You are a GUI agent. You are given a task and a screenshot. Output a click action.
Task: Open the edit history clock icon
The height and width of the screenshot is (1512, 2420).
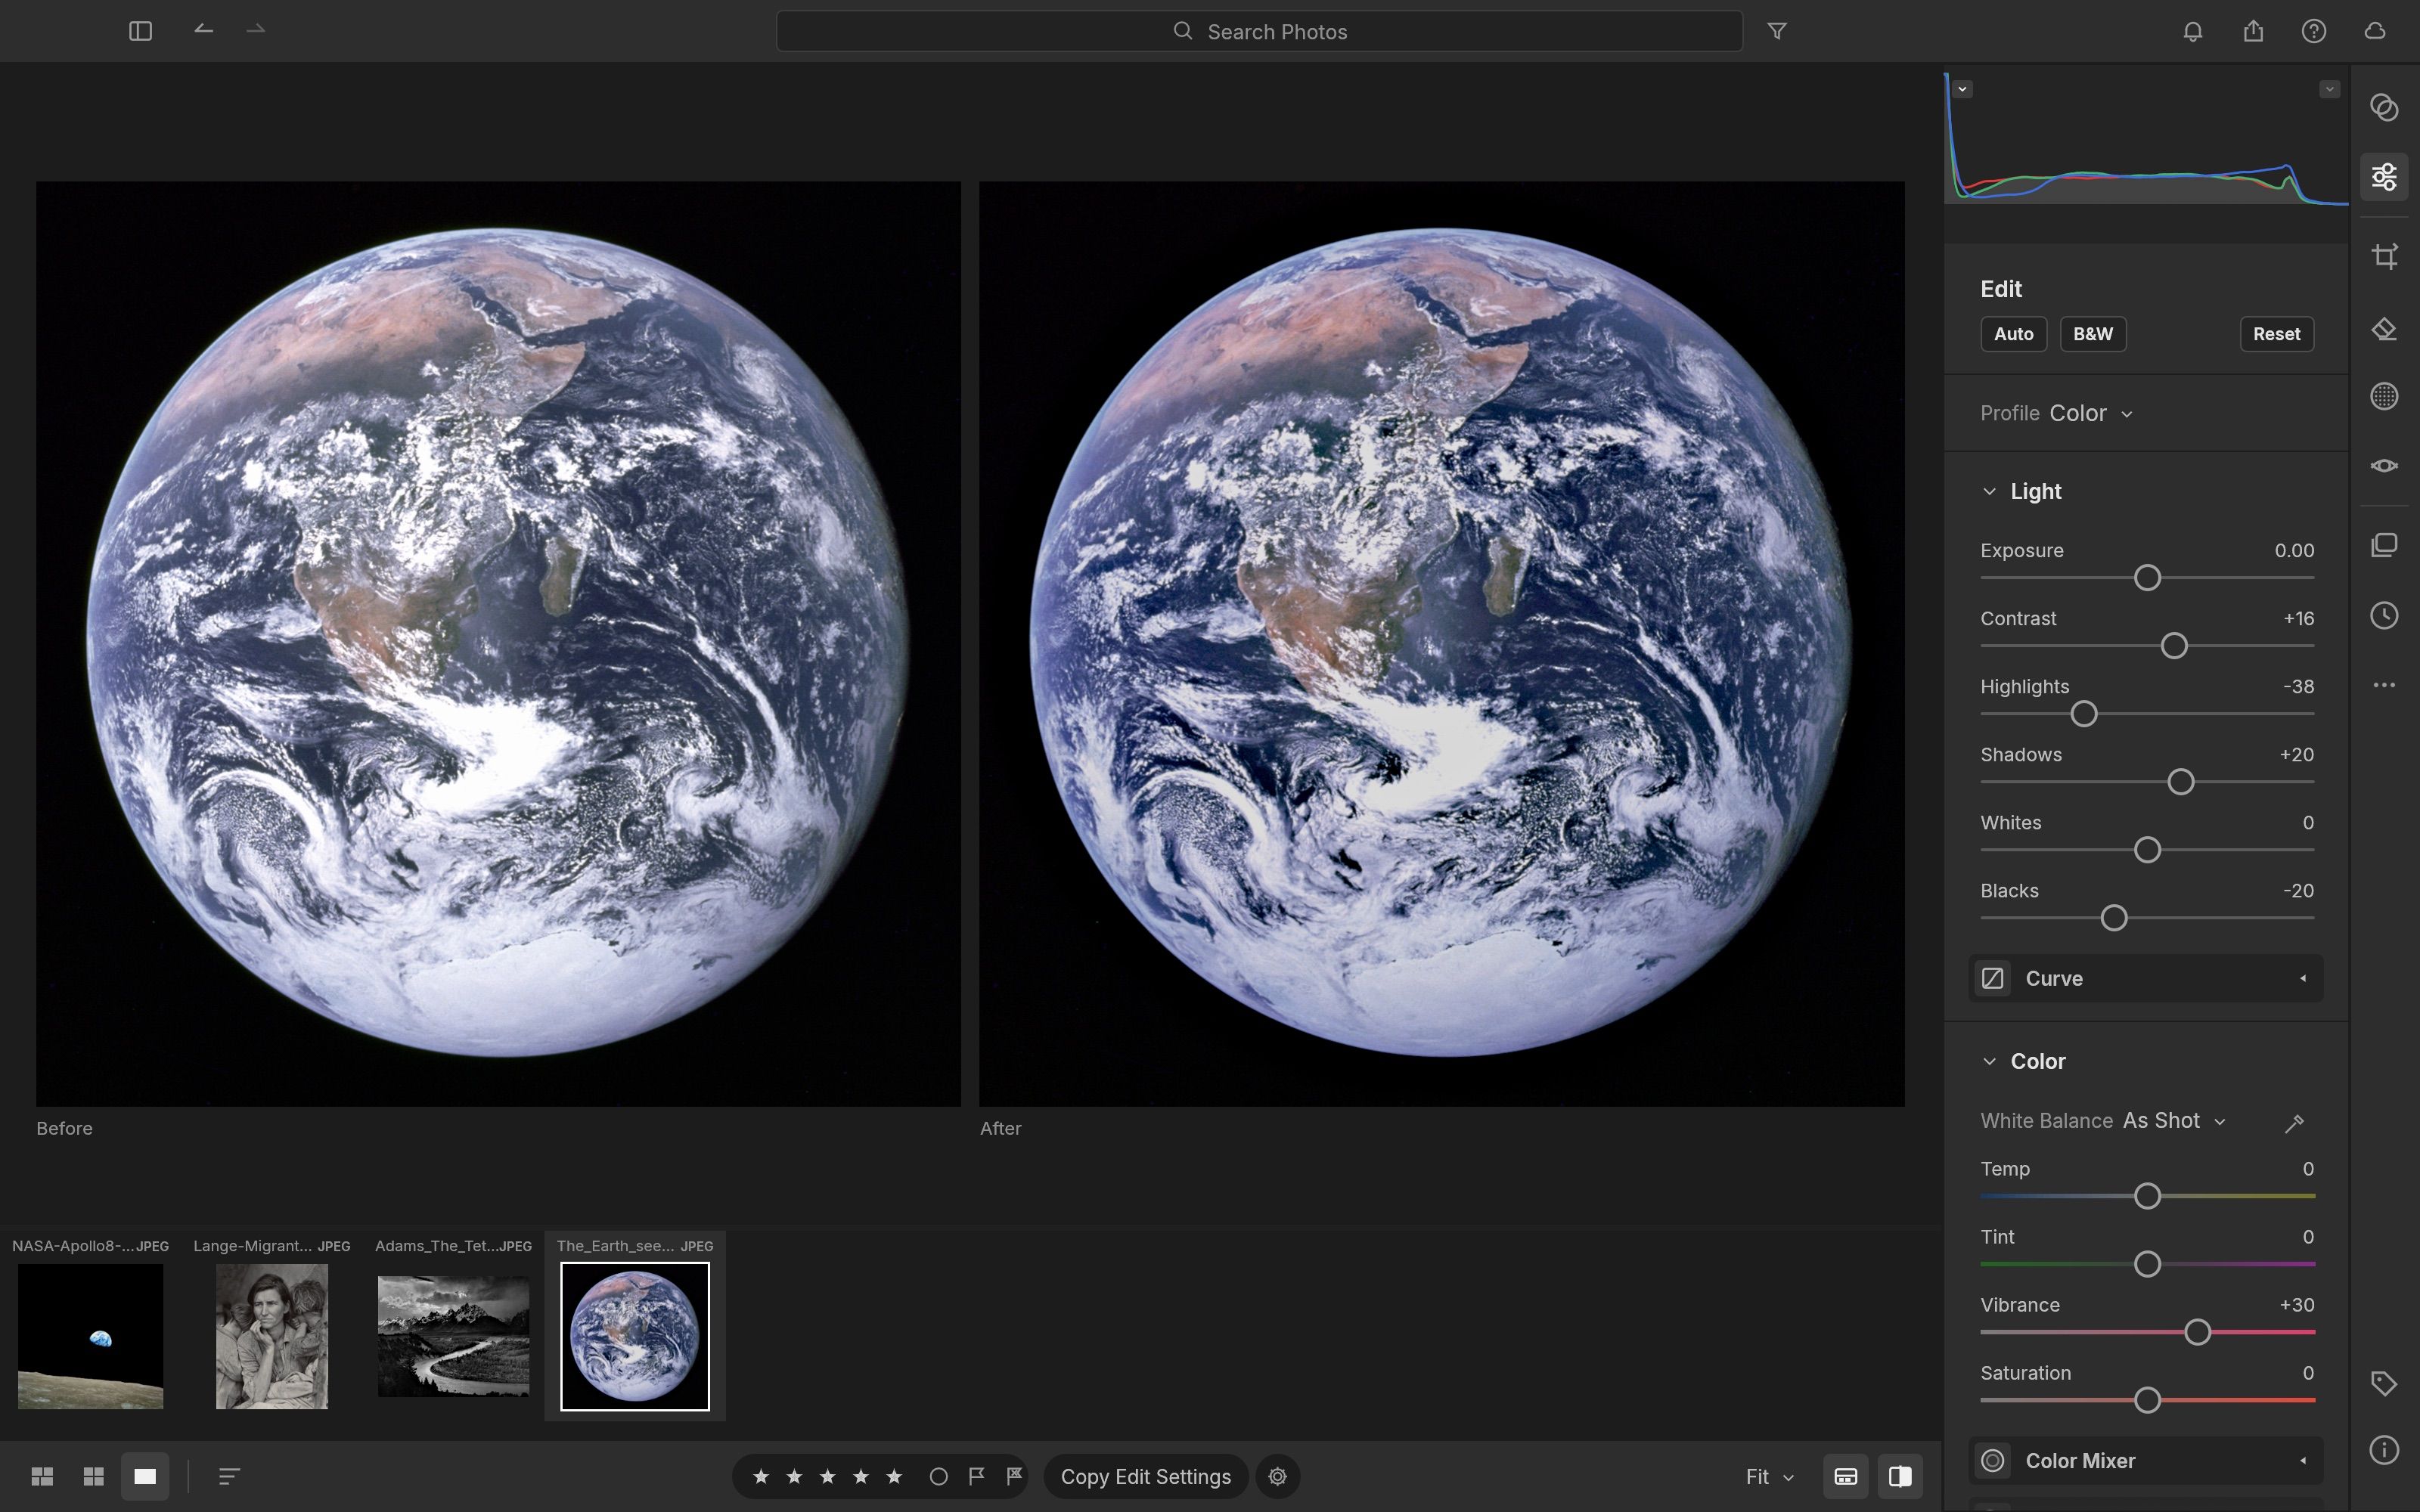click(2384, 615)
